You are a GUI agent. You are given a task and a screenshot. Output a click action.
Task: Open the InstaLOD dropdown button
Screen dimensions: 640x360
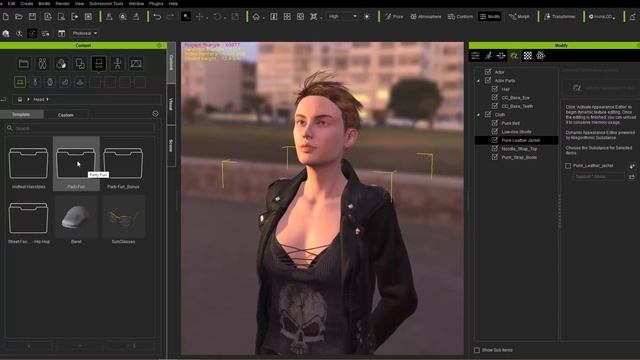coord(602,17)
